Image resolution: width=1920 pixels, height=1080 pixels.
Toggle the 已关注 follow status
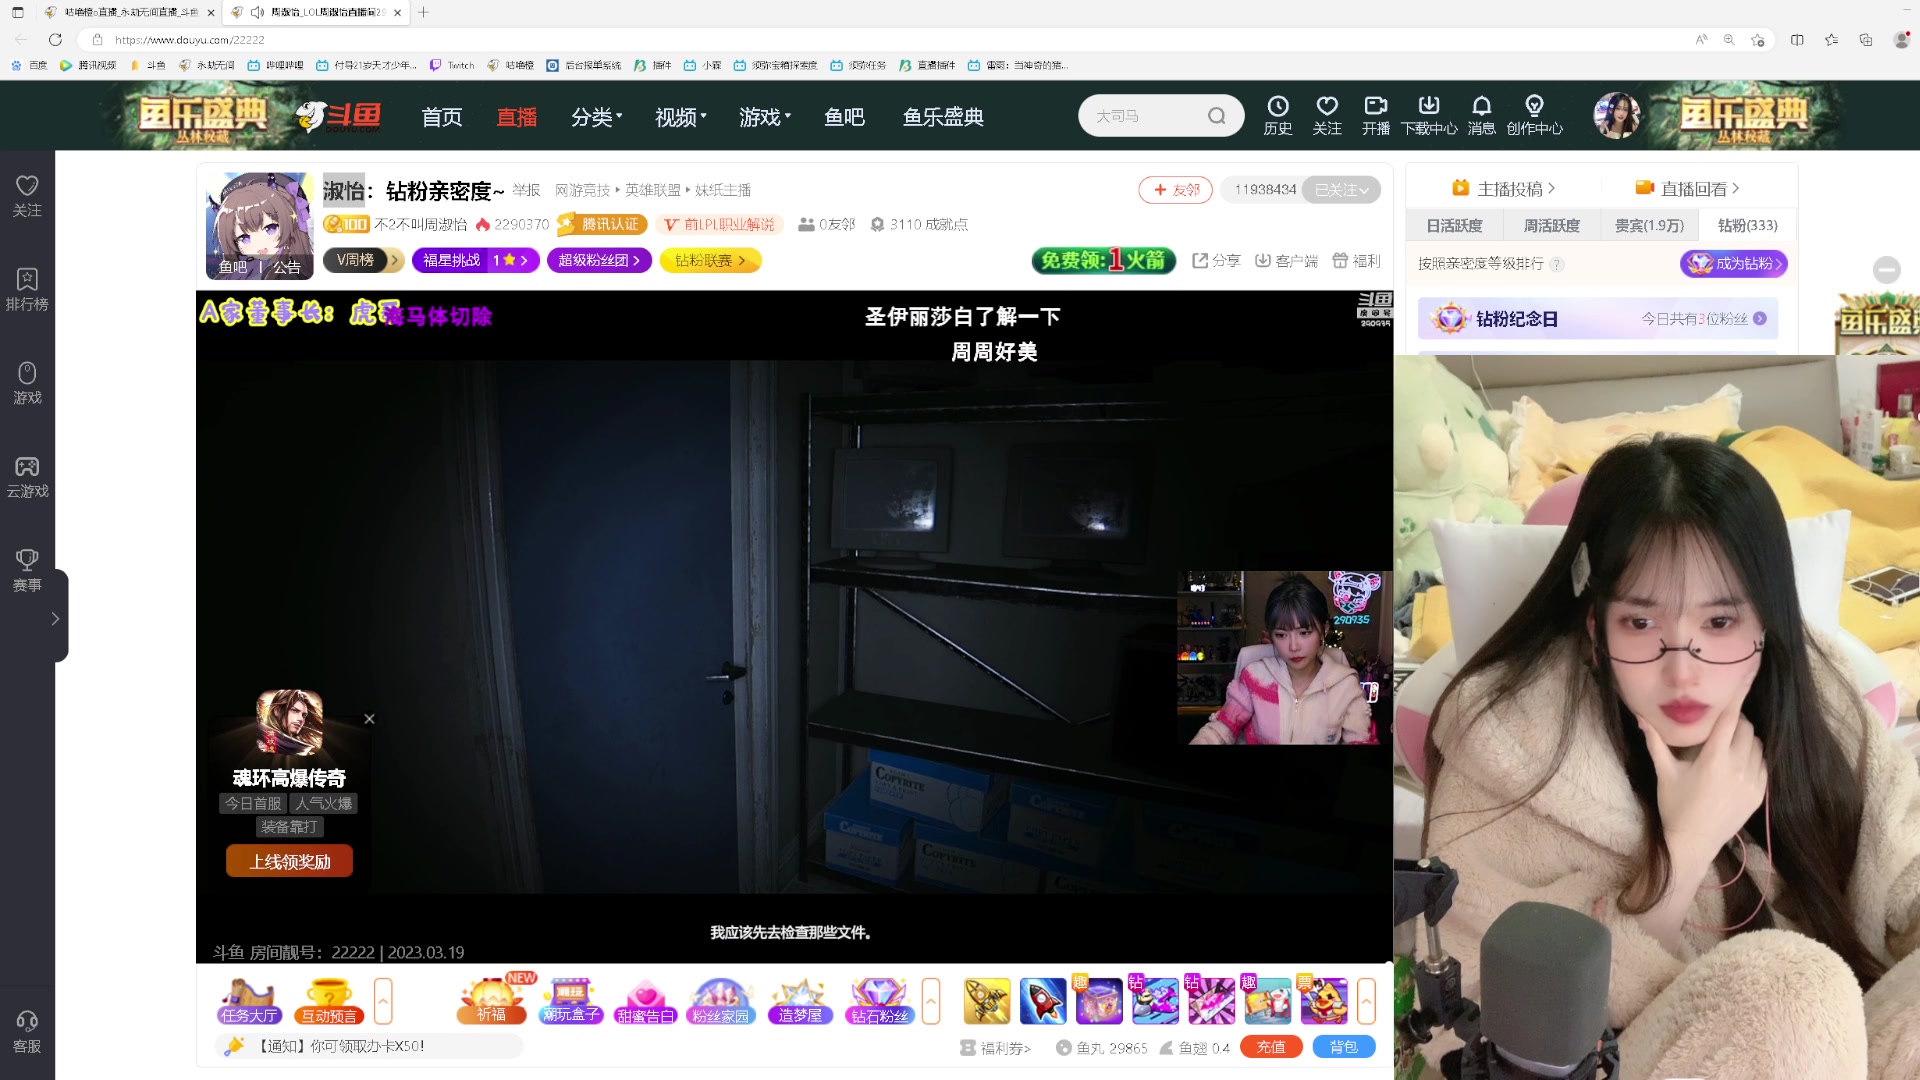1341,189
